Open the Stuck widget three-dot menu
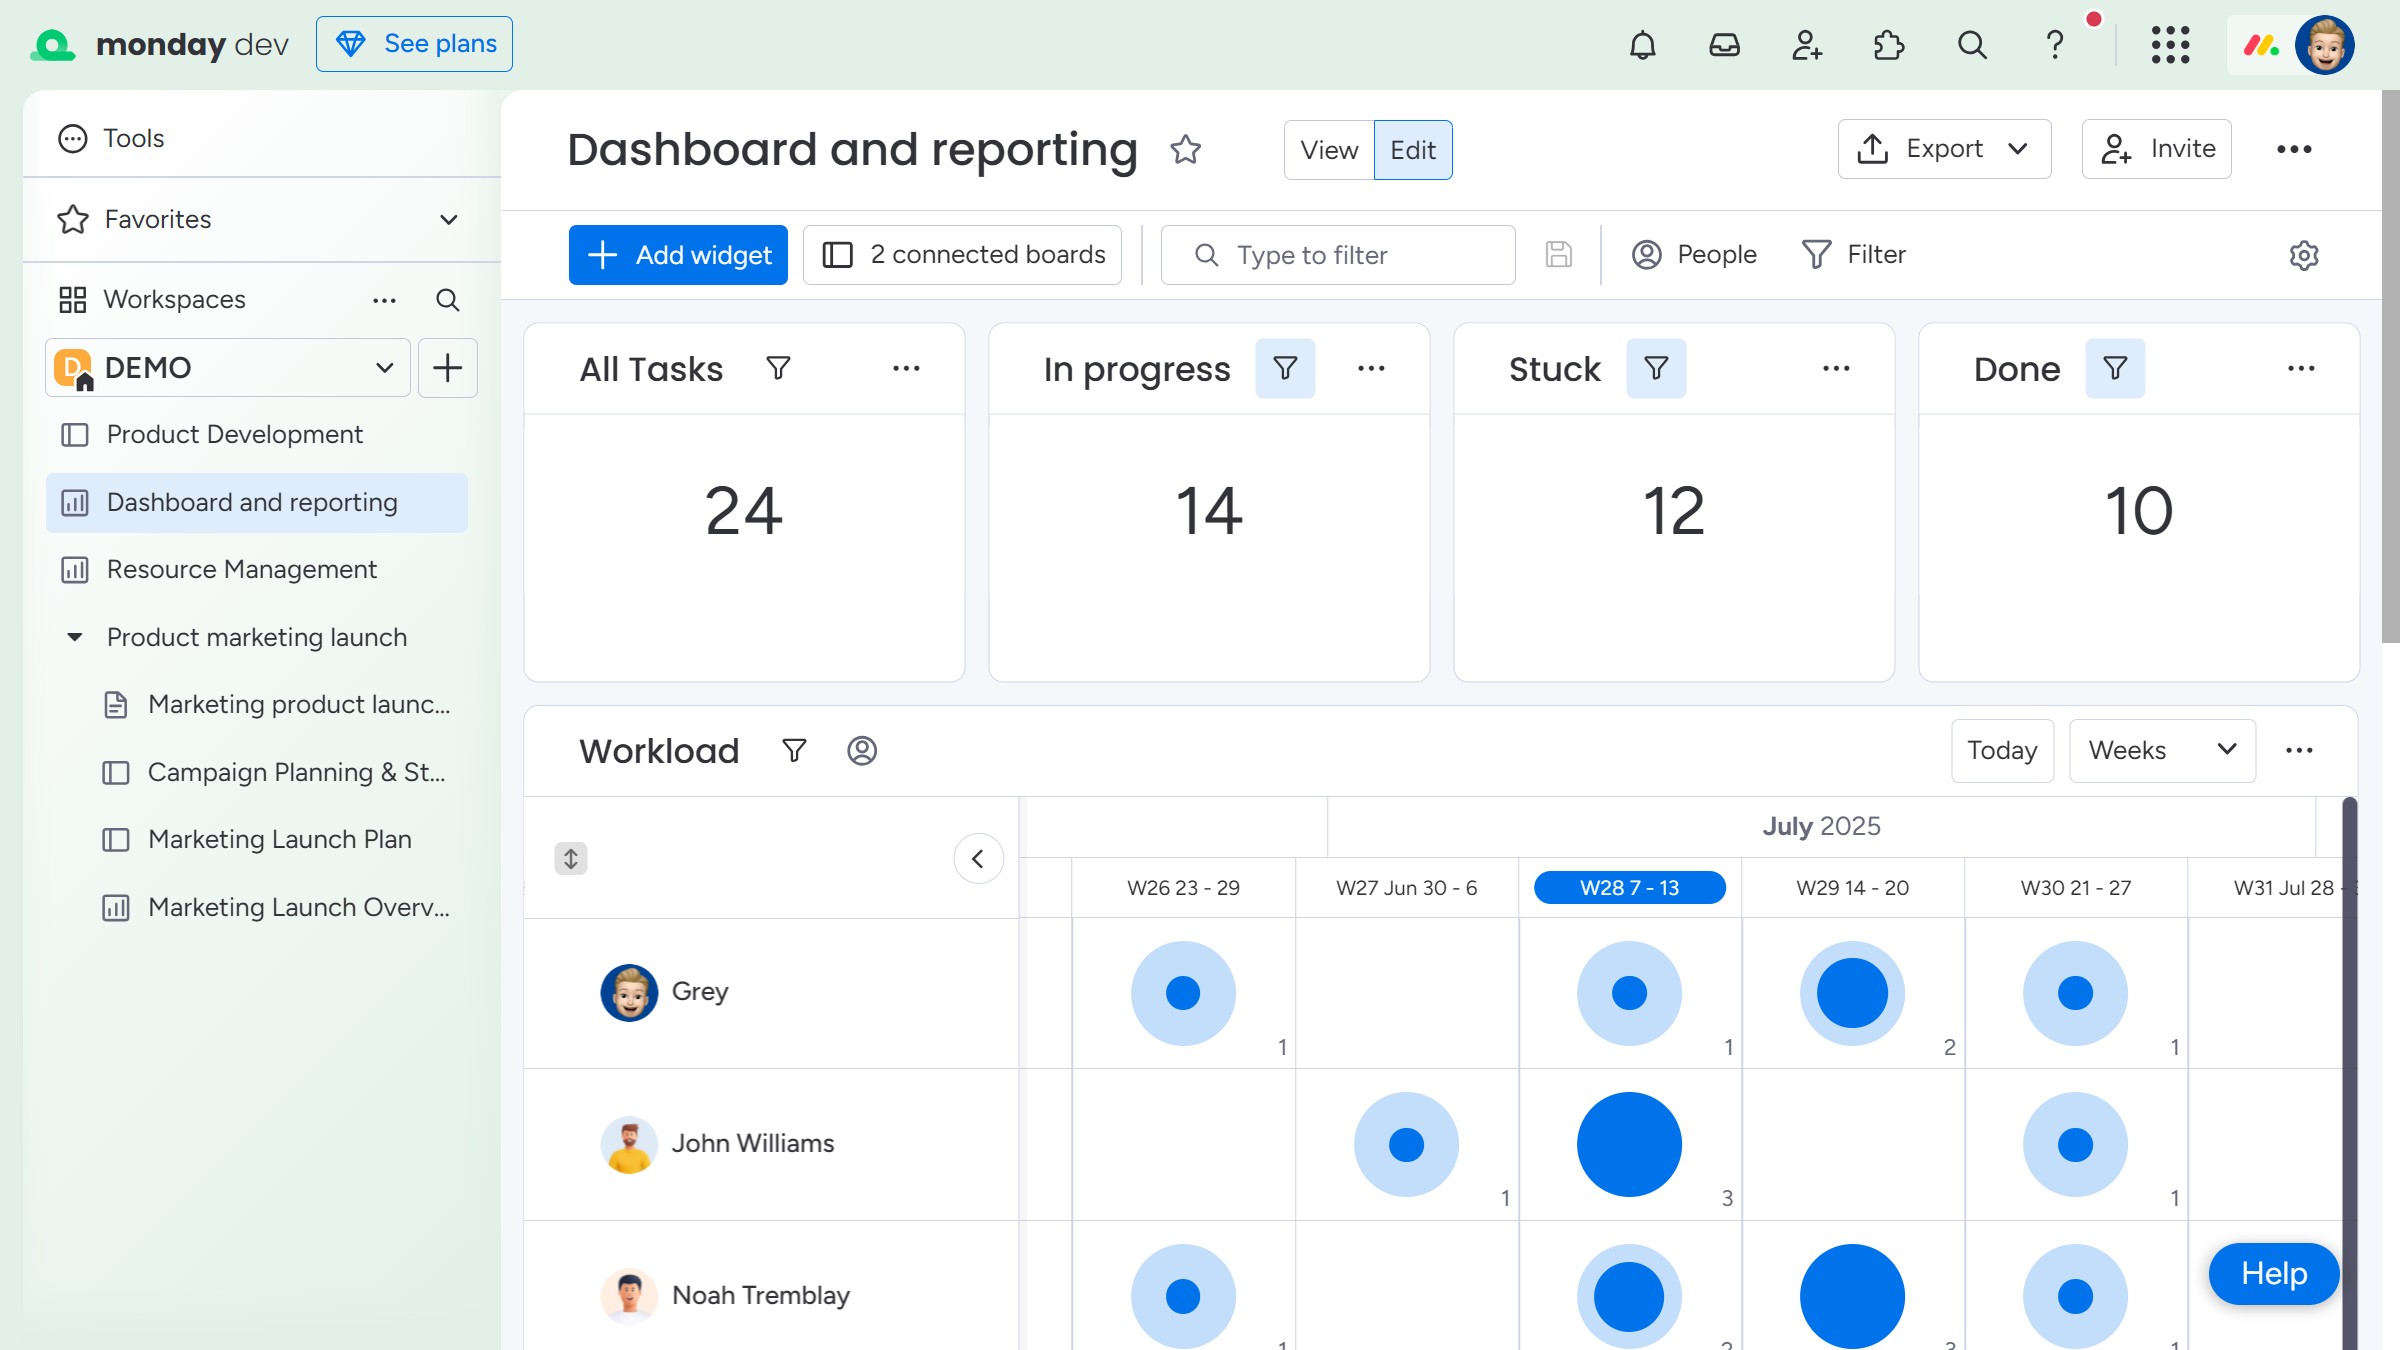2400x1350 pixels. [x=1836, y=368]
